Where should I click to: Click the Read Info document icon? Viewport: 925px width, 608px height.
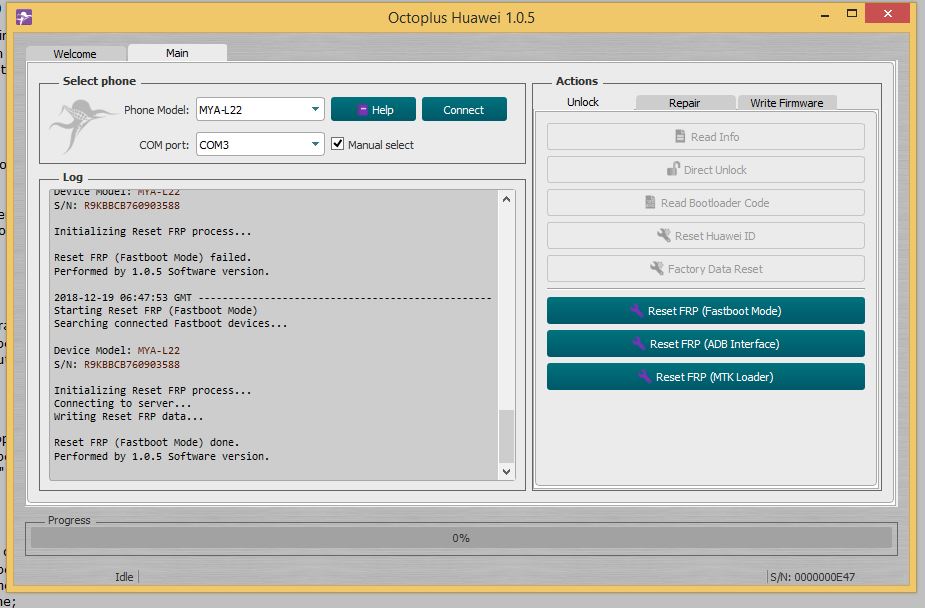coord(680,136)
